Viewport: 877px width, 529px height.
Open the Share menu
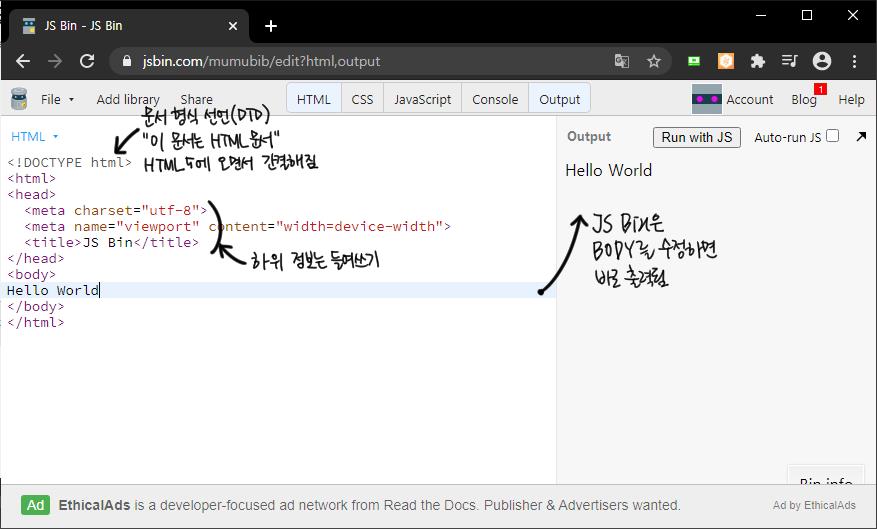(196, 100)
